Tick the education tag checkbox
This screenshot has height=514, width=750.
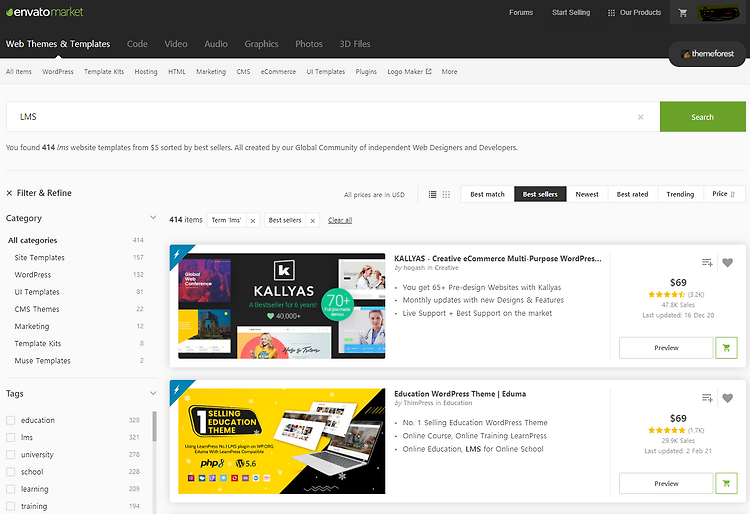click(x=11, y=420)
